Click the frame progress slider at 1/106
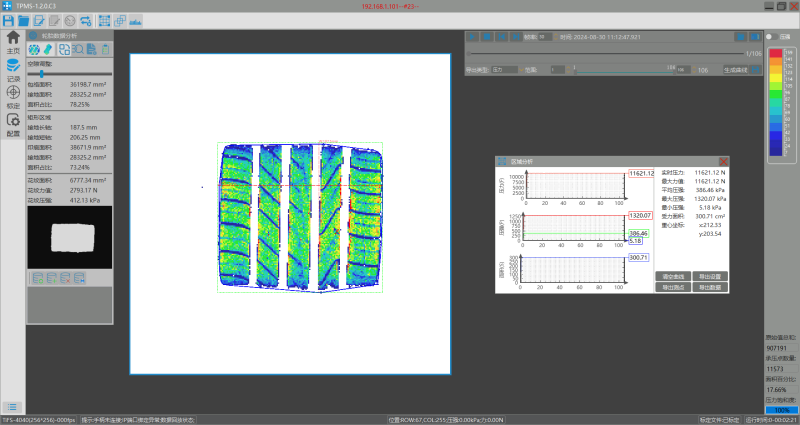 606,53
